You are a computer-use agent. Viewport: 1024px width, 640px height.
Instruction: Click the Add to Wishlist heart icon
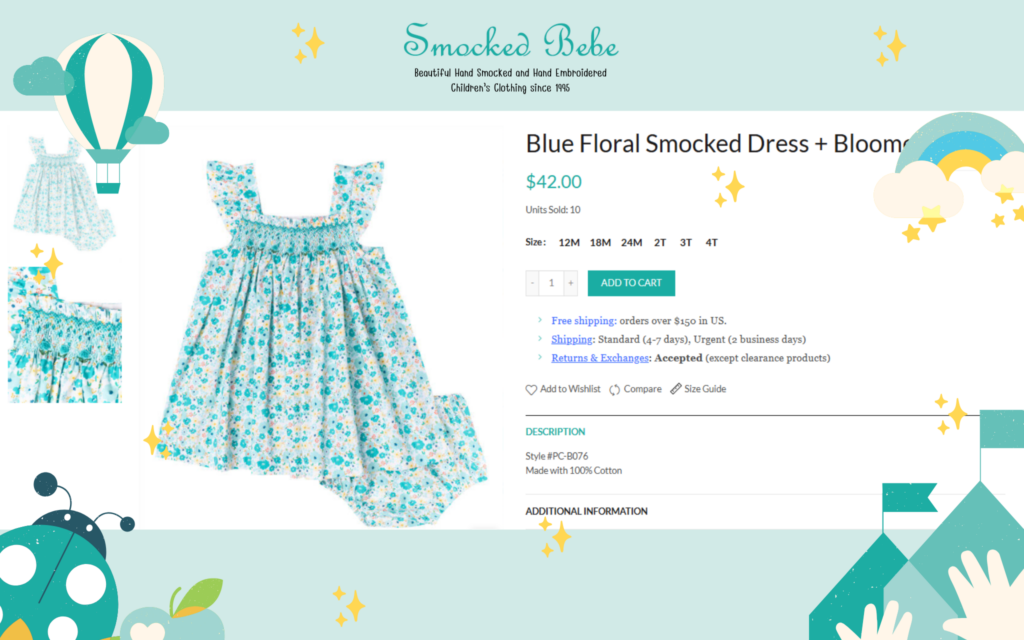click(531, 390)
